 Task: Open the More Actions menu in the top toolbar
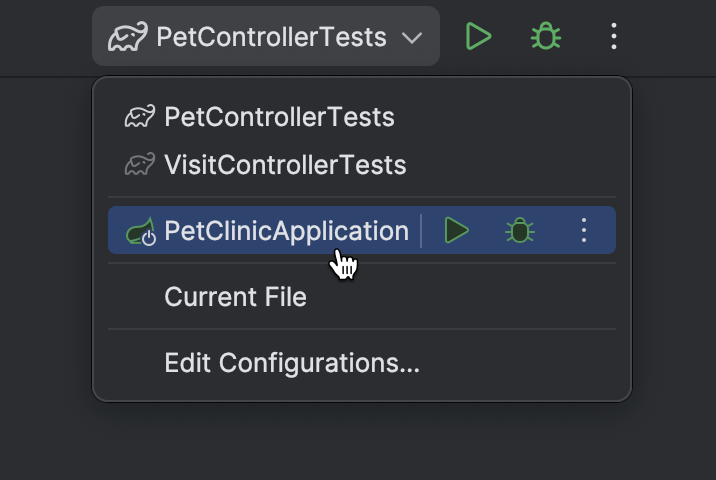[614, 37]
